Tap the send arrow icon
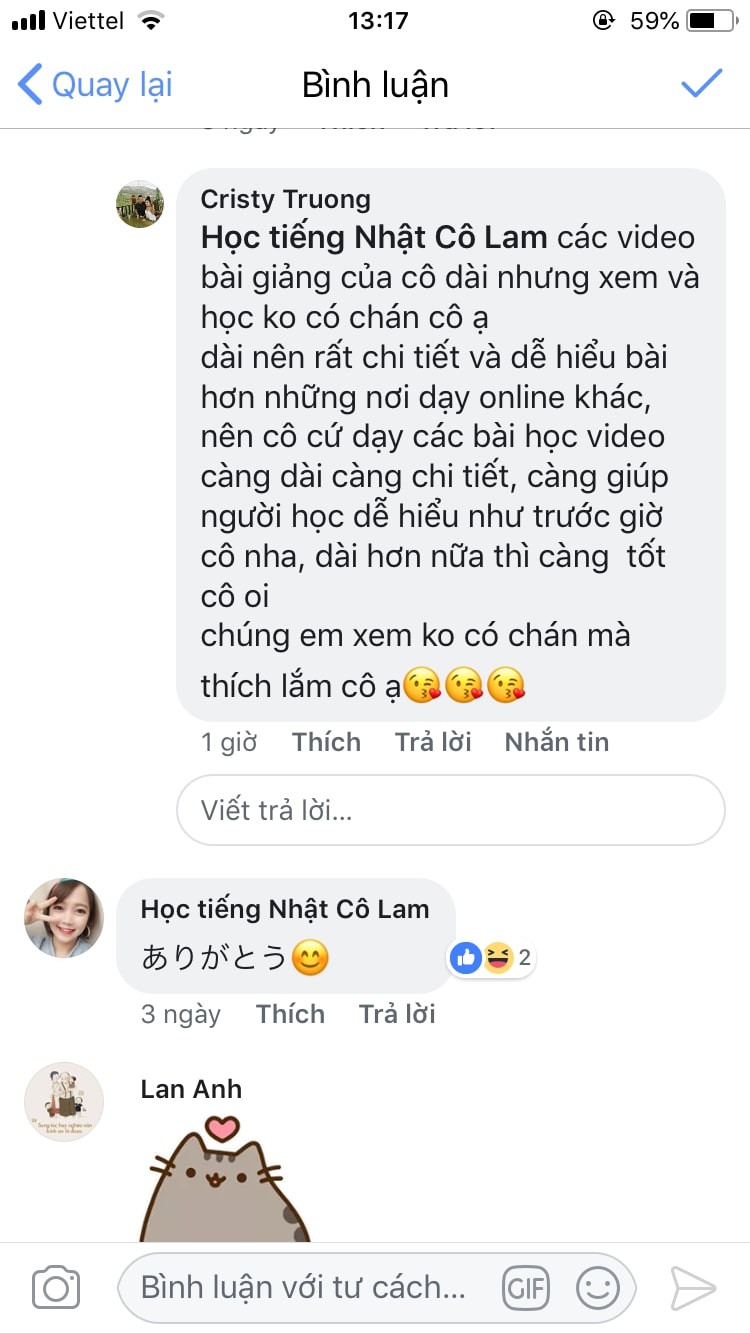 [692, 1287]
